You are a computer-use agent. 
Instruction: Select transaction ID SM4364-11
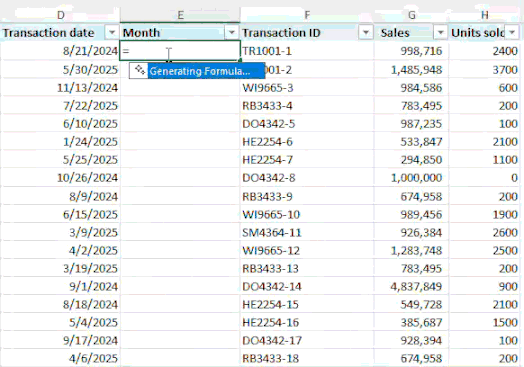pyautogui.click(x=307, y=232)
